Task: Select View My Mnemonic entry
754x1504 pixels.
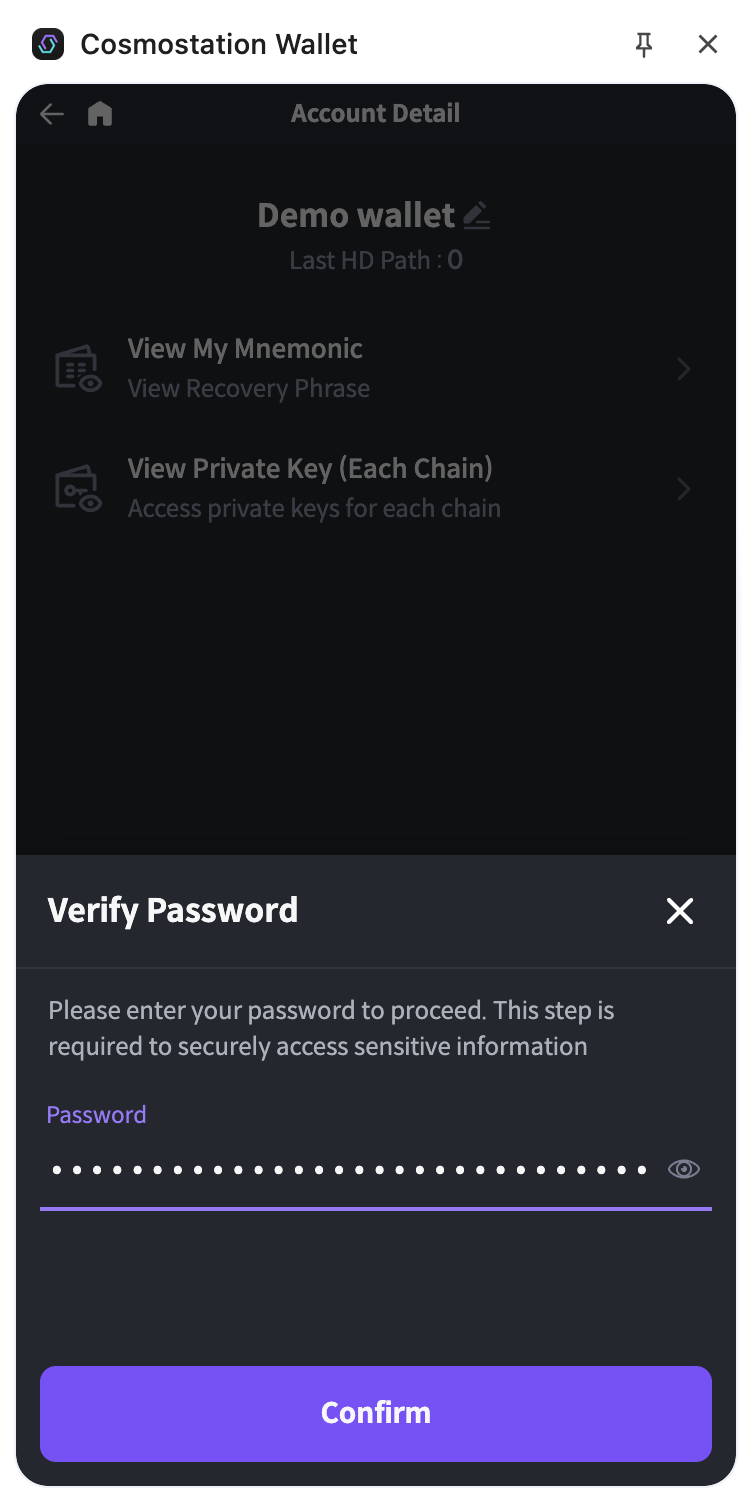Action: [245, 349]
